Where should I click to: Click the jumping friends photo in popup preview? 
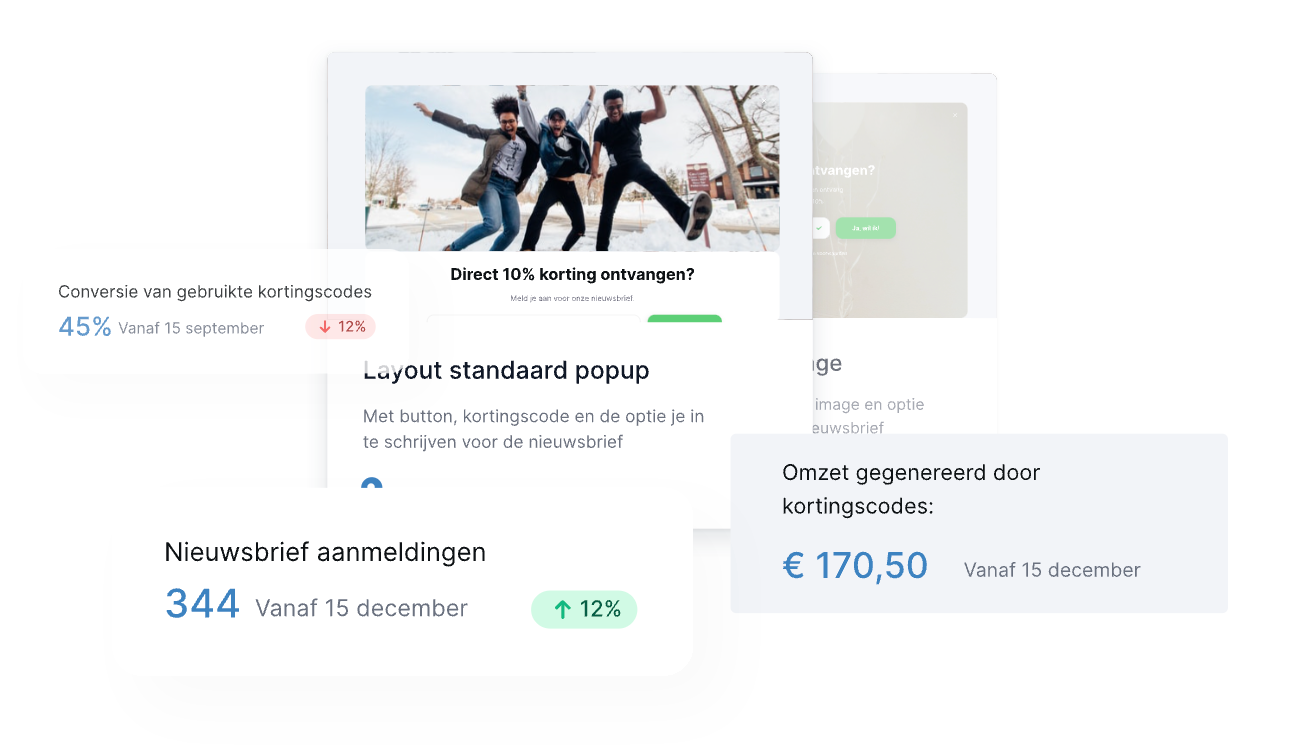point(572,168)
